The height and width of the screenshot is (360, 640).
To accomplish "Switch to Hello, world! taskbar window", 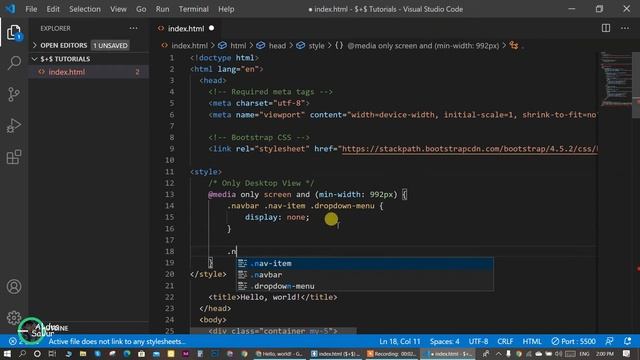I will pos(279,353).
